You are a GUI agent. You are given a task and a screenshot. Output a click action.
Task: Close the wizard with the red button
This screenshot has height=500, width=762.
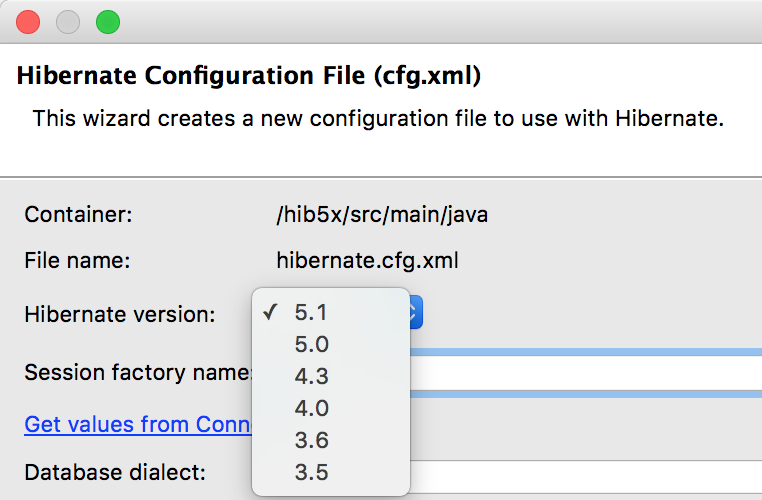click(29, 22)
